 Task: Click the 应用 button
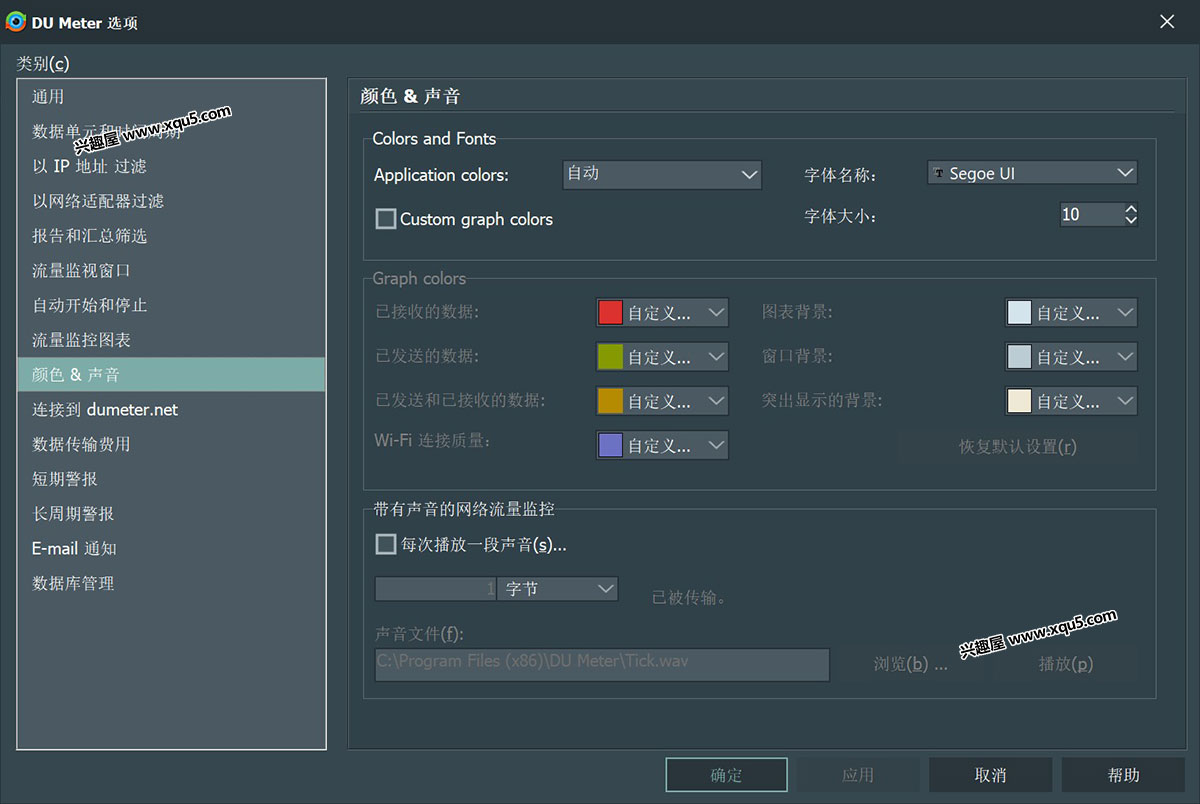point(858,775)
